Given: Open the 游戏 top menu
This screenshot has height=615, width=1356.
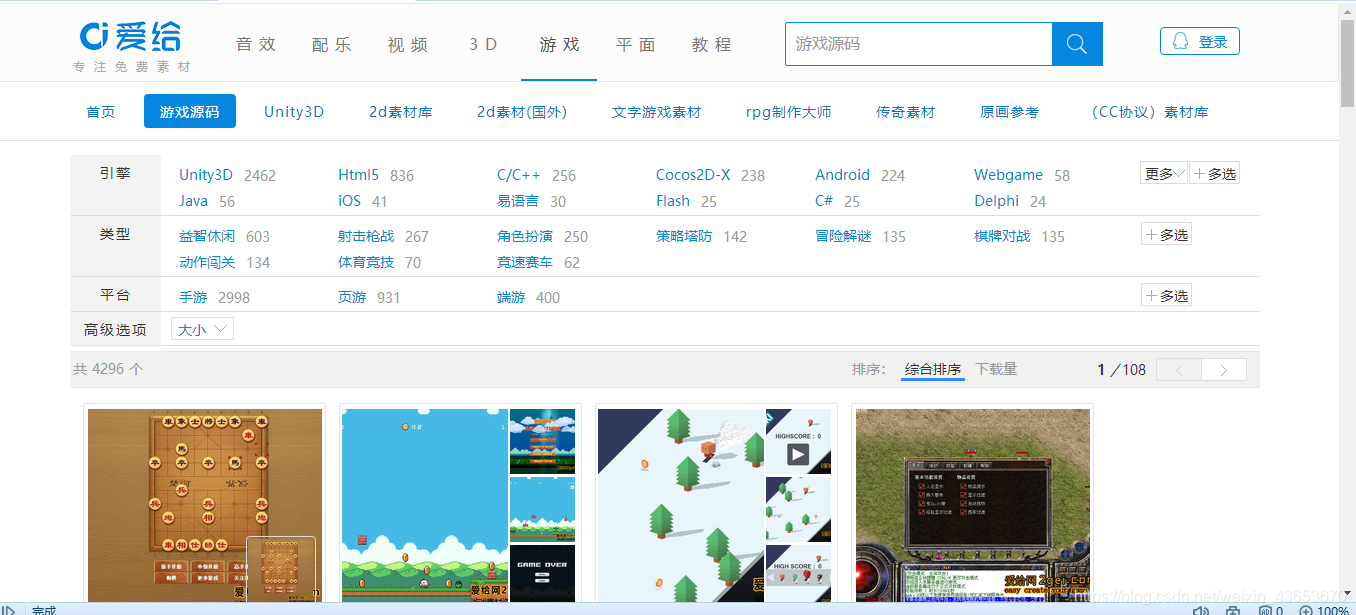Looking at the screenshot, I should 559,44.
